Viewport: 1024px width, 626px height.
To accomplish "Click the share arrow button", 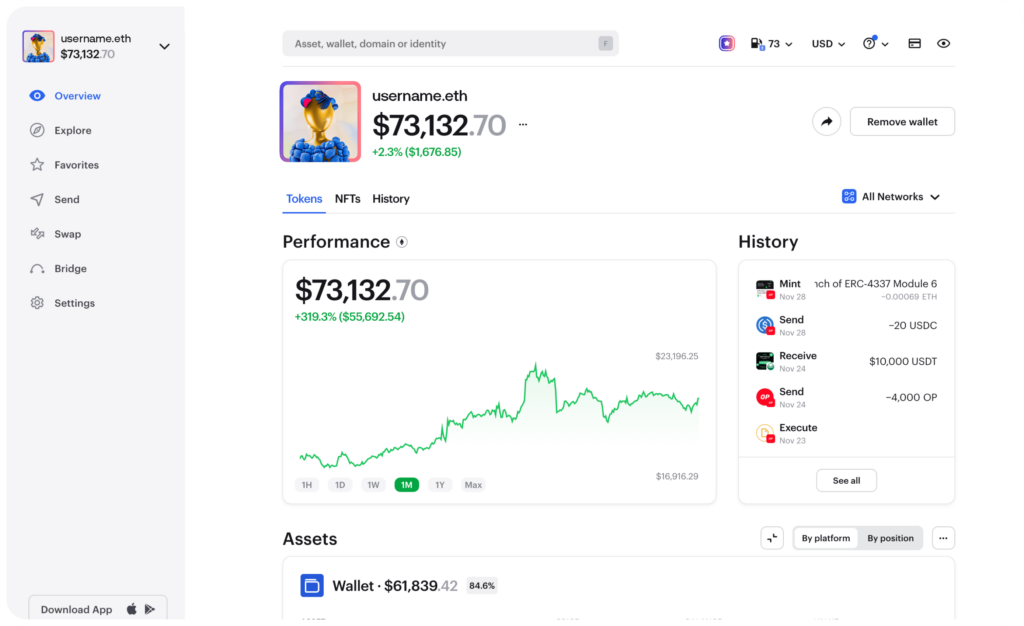I will coord(826,121).
